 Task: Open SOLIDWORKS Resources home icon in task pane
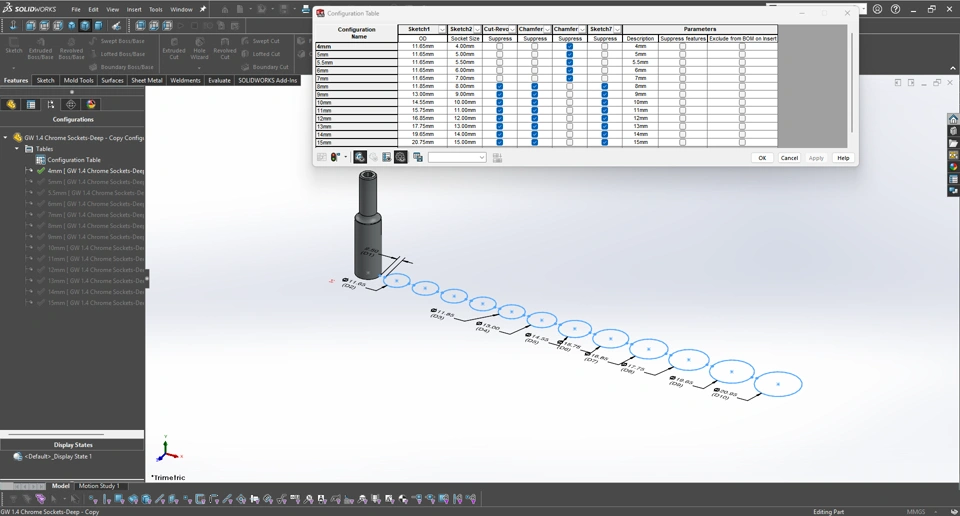tap(953, 119)
